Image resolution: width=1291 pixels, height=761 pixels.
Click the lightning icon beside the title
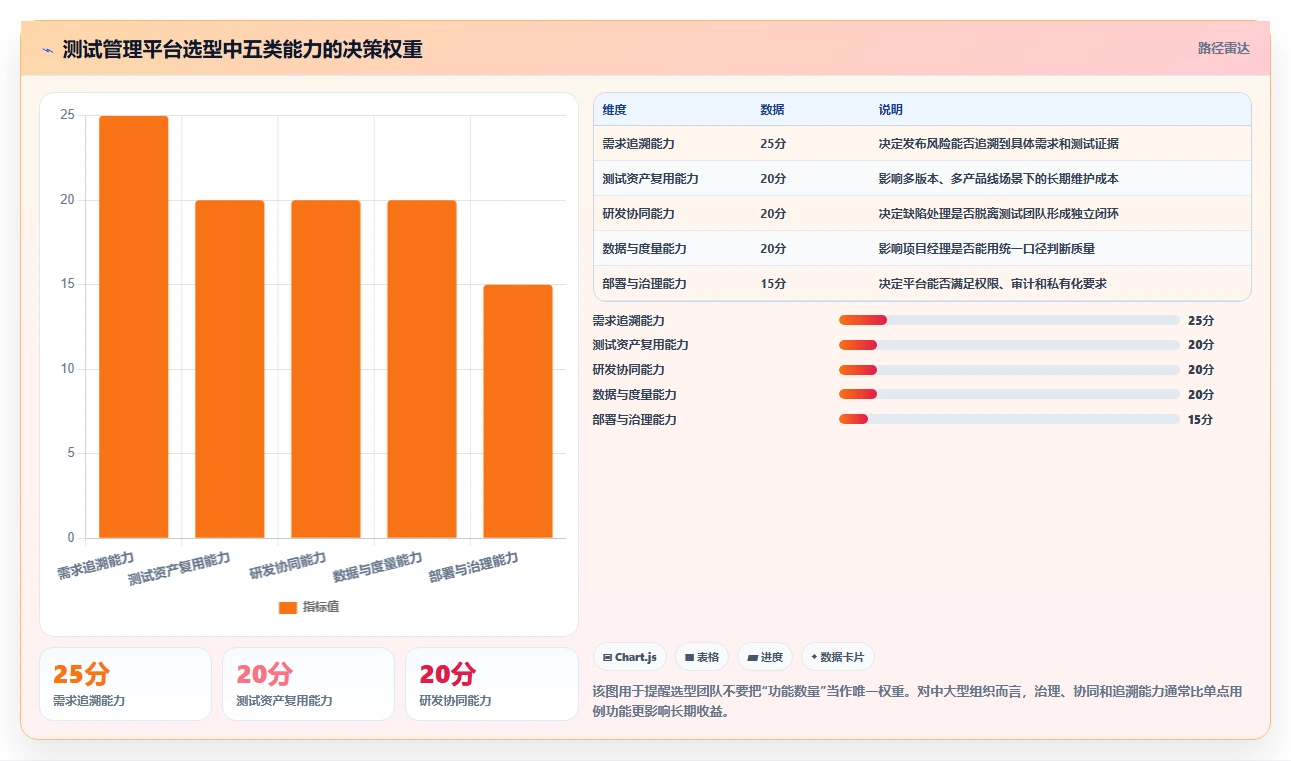47,50
